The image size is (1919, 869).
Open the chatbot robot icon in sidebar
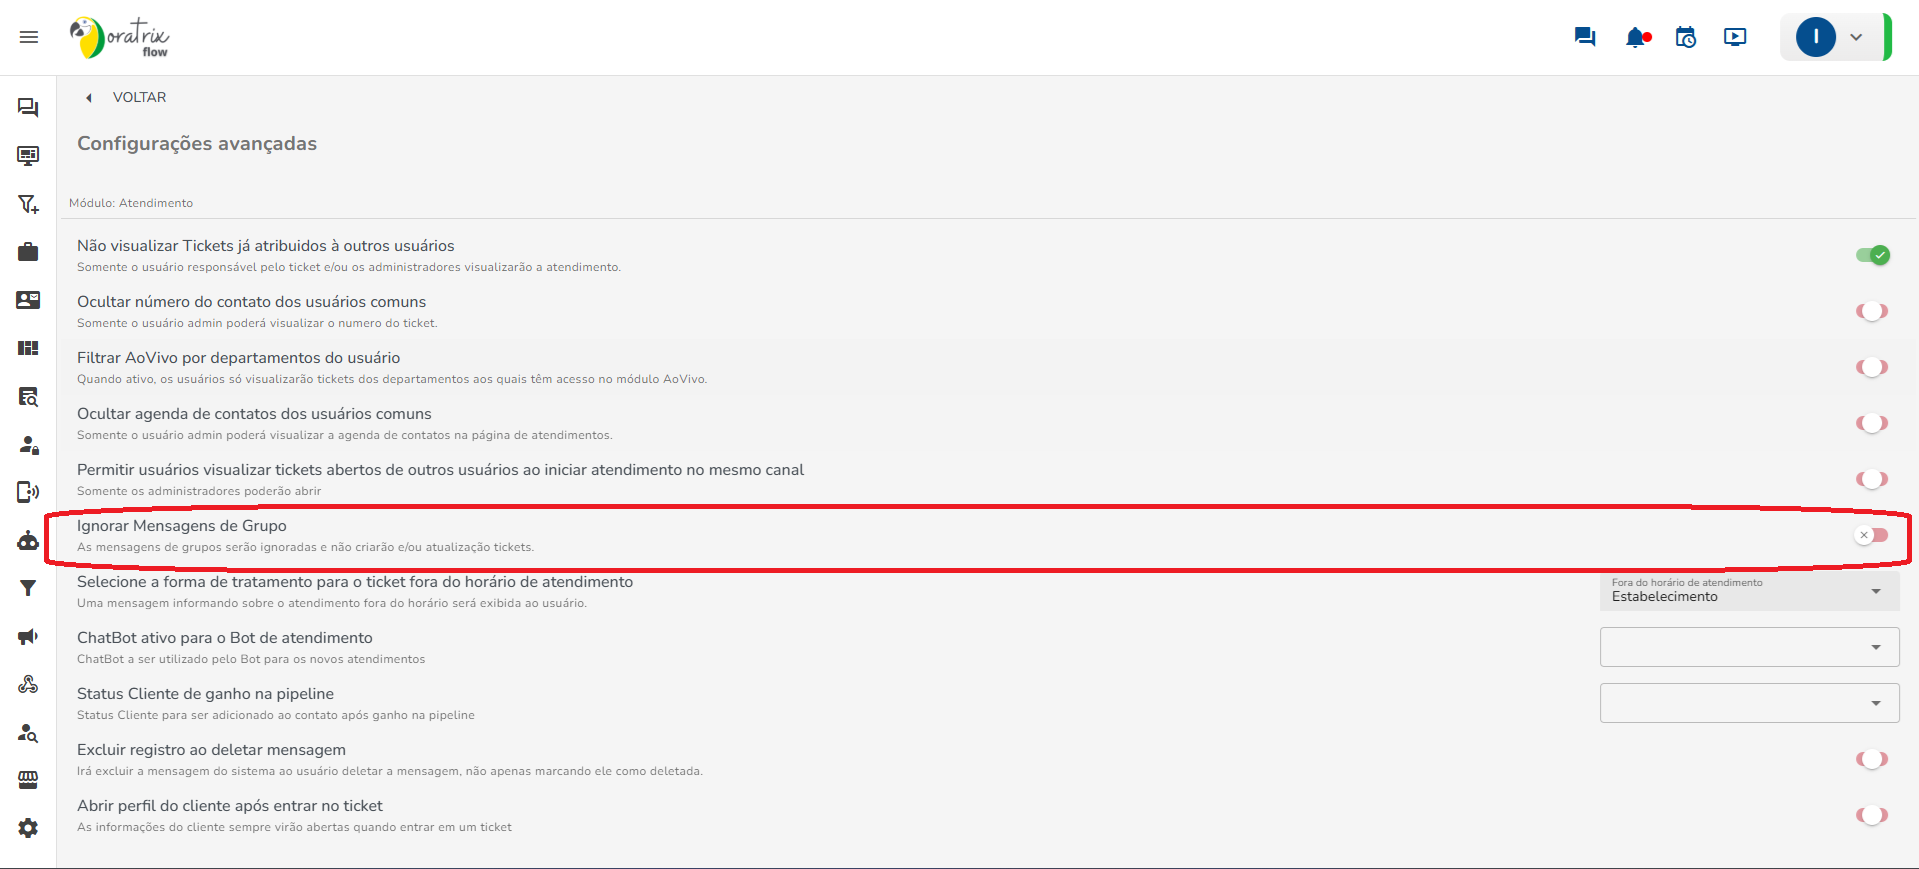(x=28, y=541)
